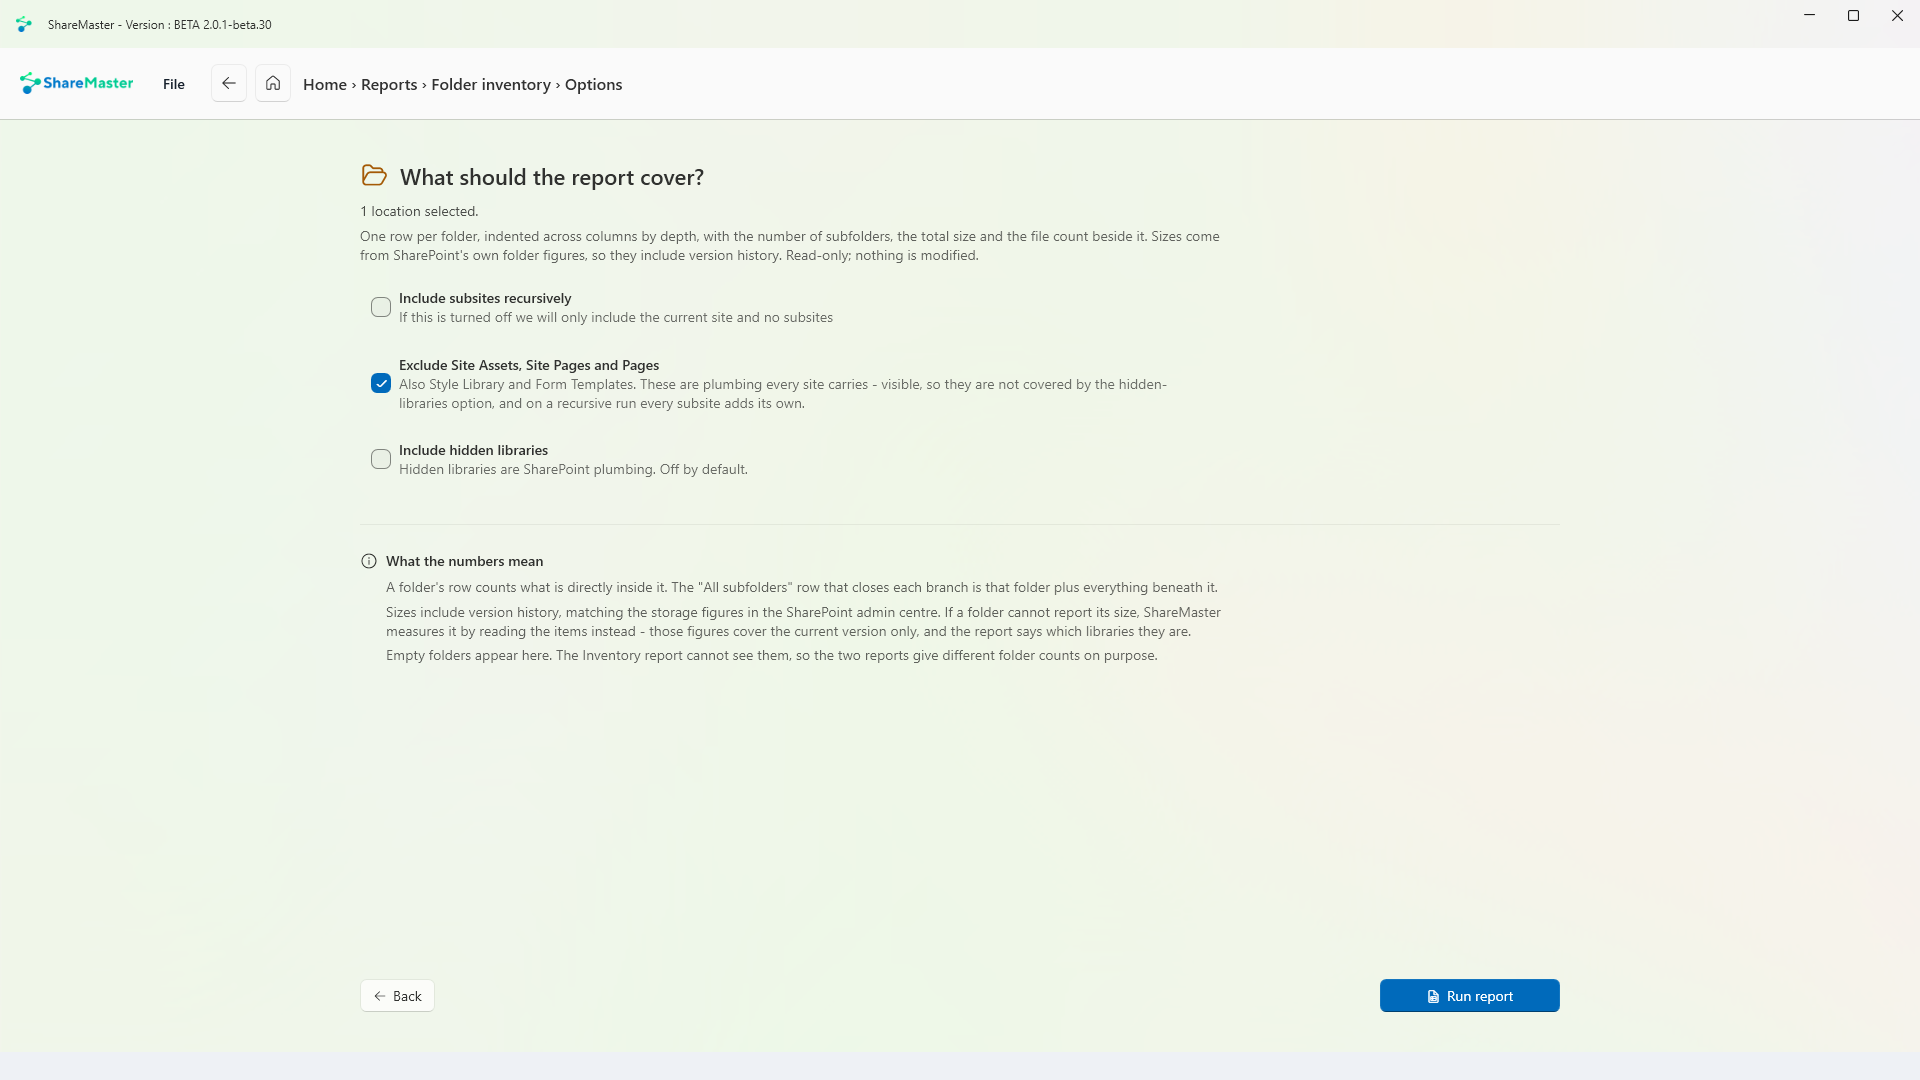Image resolution: width=1920 pixels, height=1080 pixels.
Task: Click the Back button at the bottom
Action: coord(397,996)
